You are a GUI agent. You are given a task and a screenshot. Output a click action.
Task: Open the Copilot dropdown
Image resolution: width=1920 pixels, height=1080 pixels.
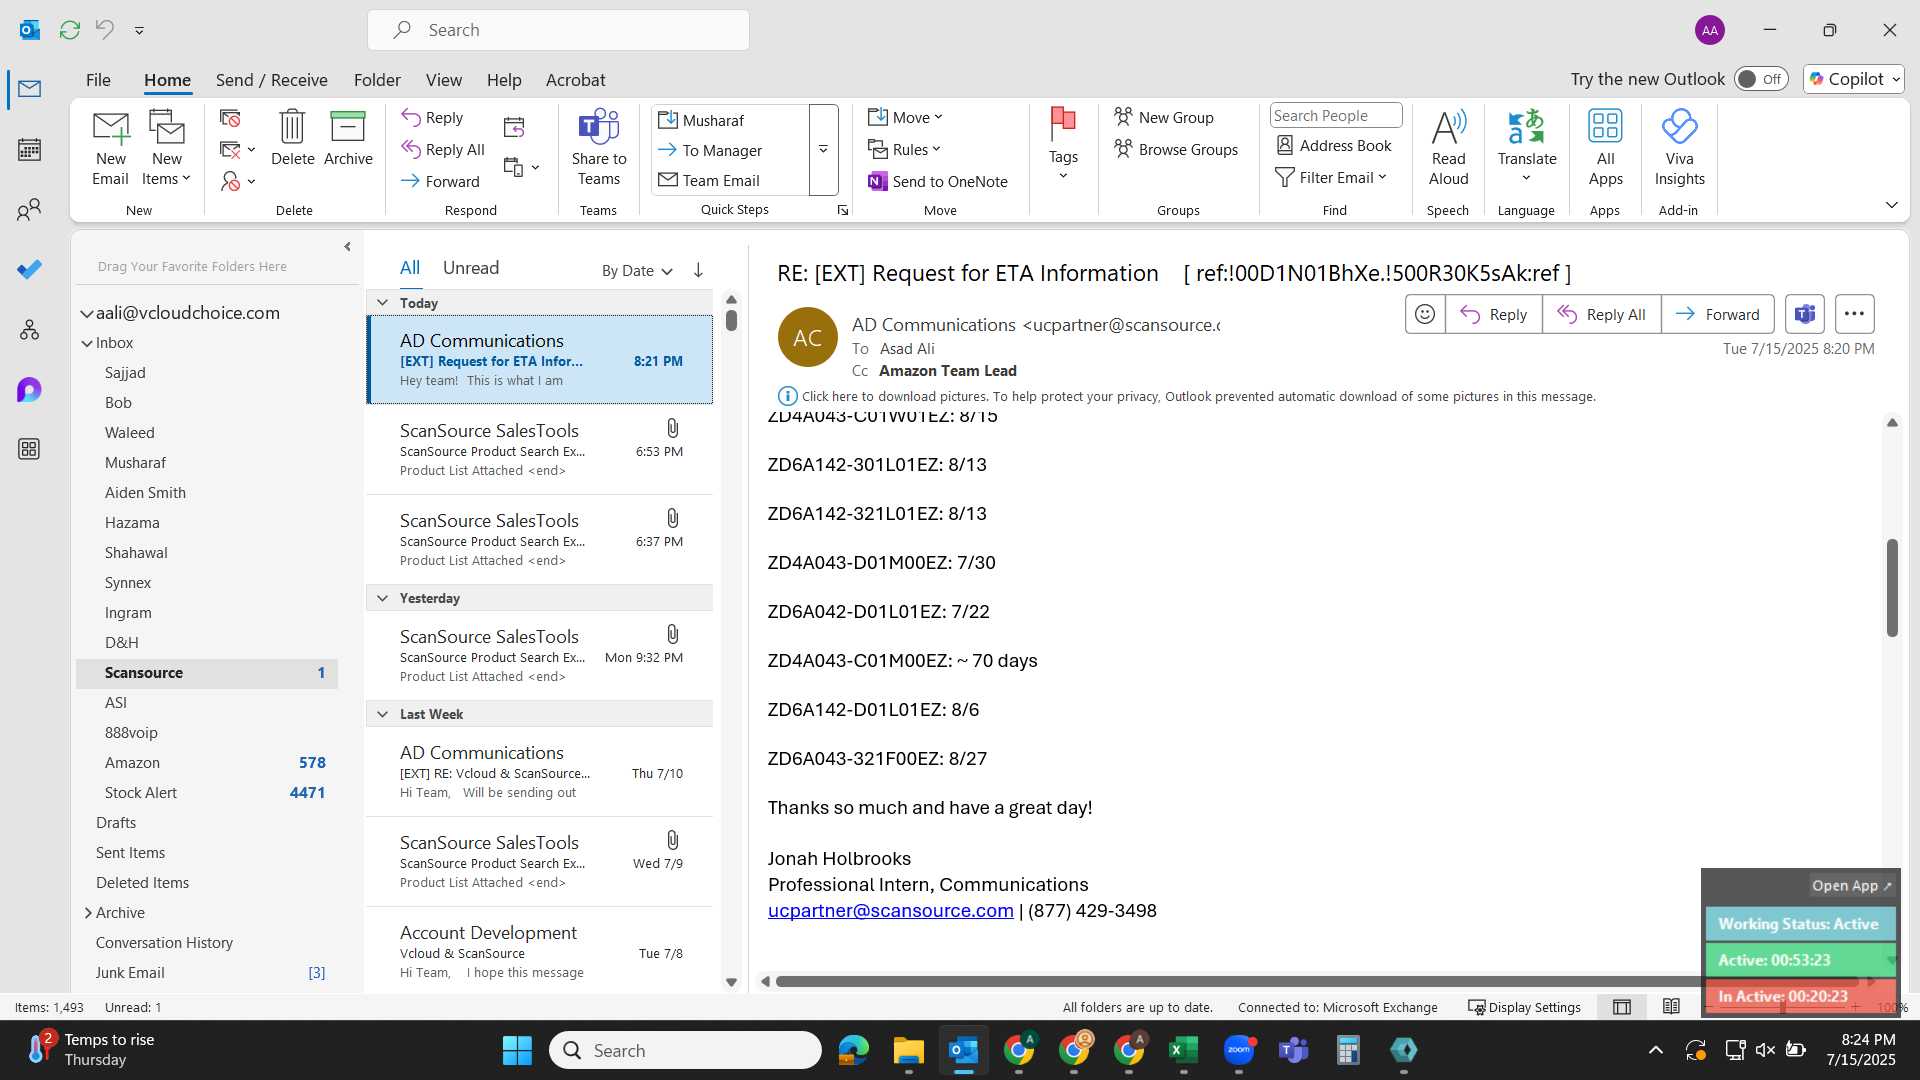pos(1855,79)
